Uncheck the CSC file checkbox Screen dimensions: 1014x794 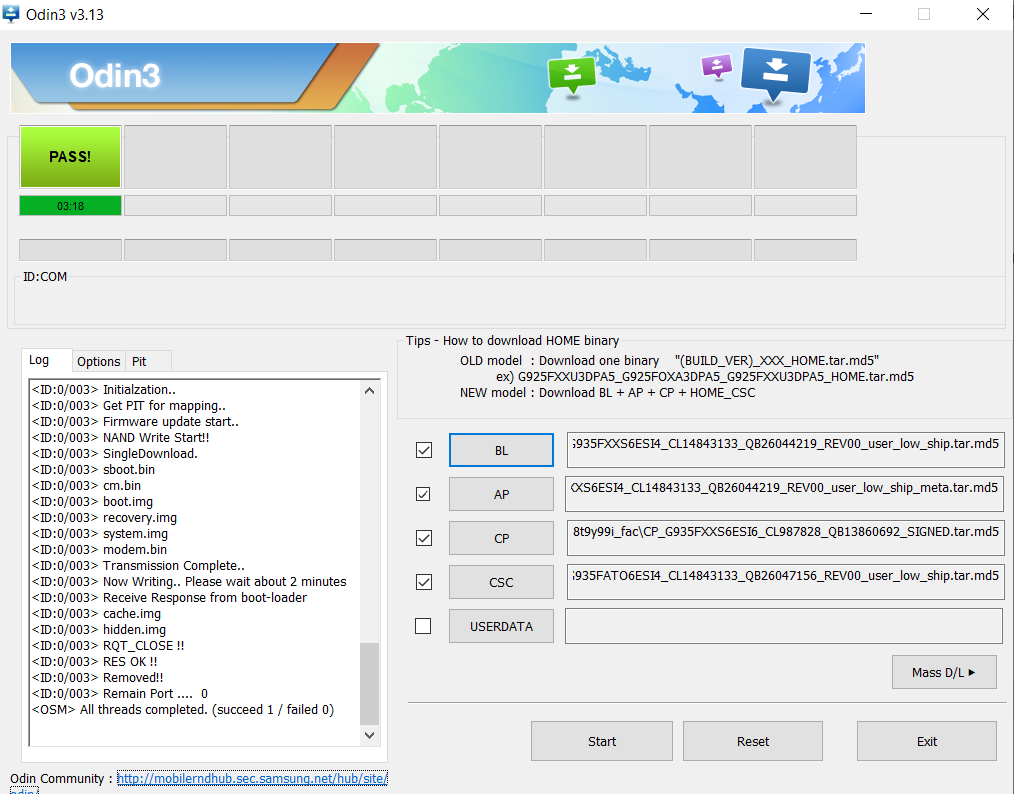pyautogui.click(x=424, y=582)
